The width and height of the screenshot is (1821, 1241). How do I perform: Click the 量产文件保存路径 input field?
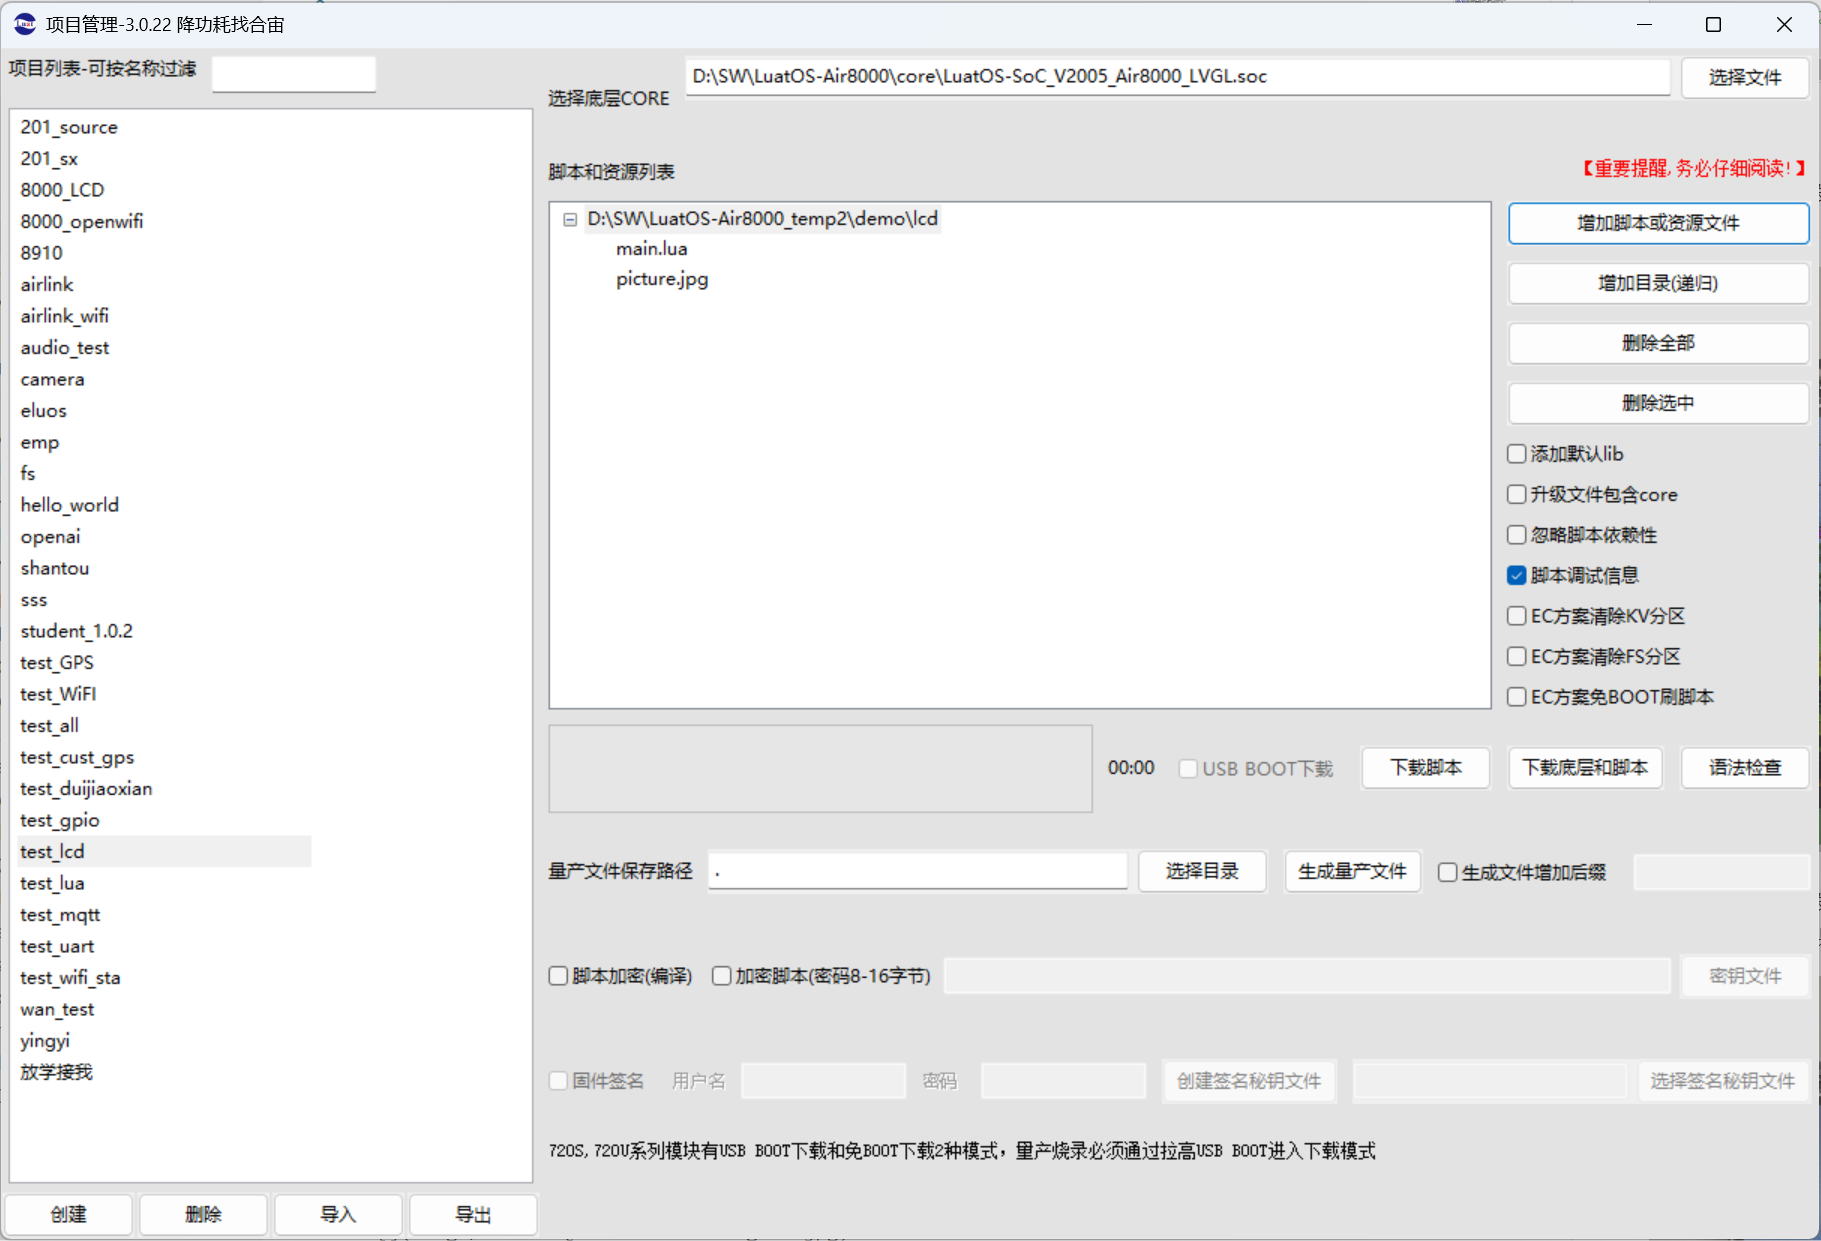coord(918,871)
